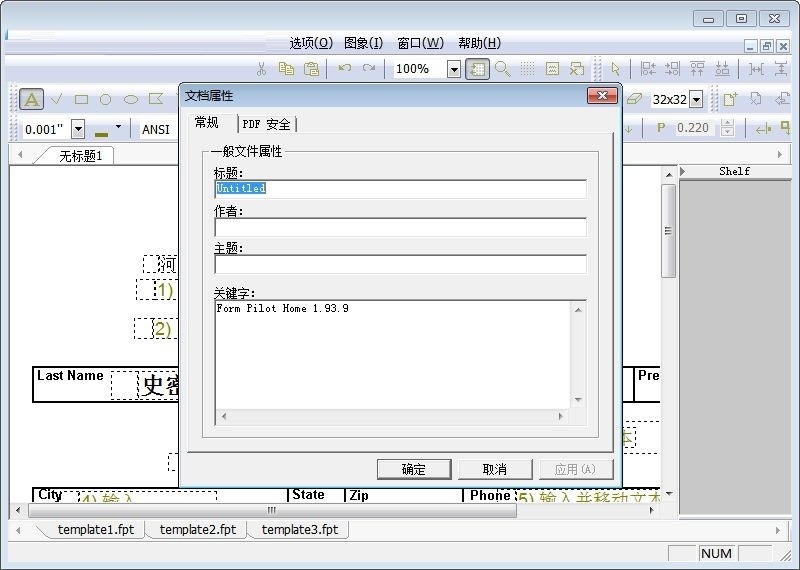Select the text tool 'A' icon
Image resolution: width=800 pixels, height=570 pixels.
32,99
